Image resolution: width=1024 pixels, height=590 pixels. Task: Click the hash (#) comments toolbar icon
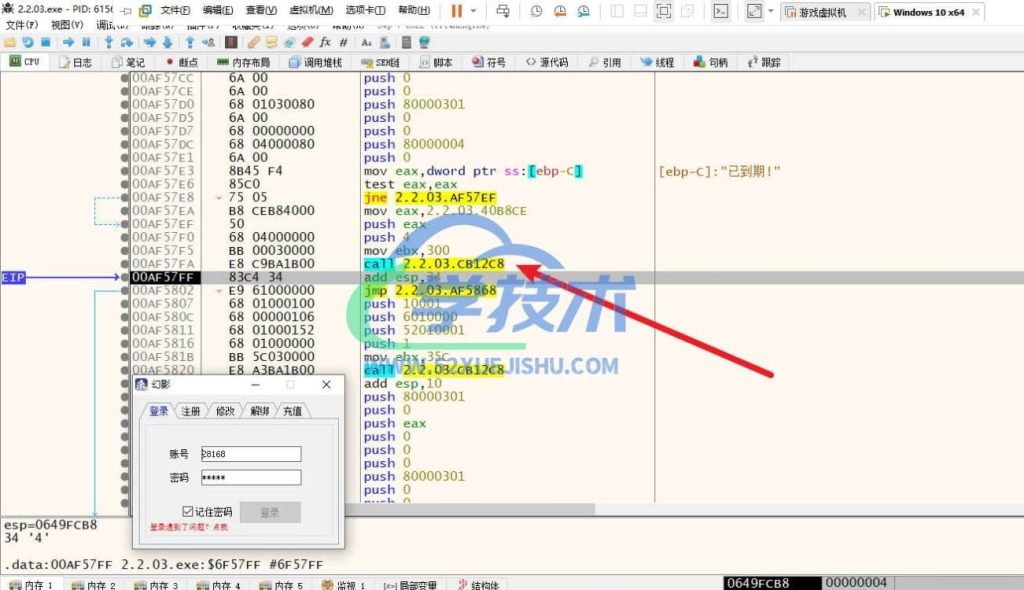(344, 43)
